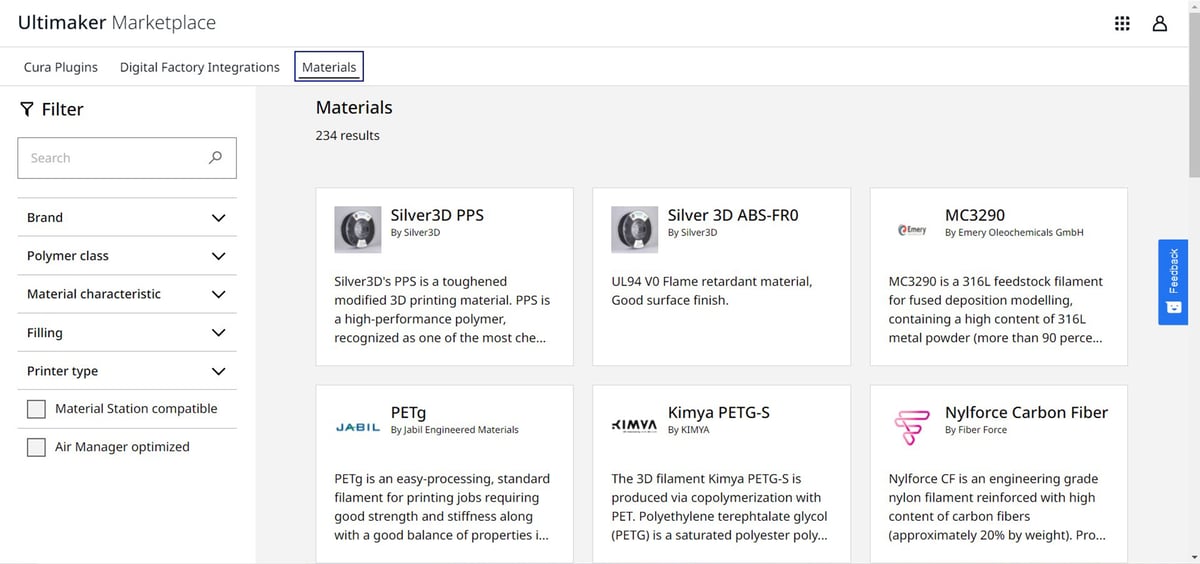Expand the Filling filter
1200x564 pixels.
pyautogui.click(x=127, y=332)
